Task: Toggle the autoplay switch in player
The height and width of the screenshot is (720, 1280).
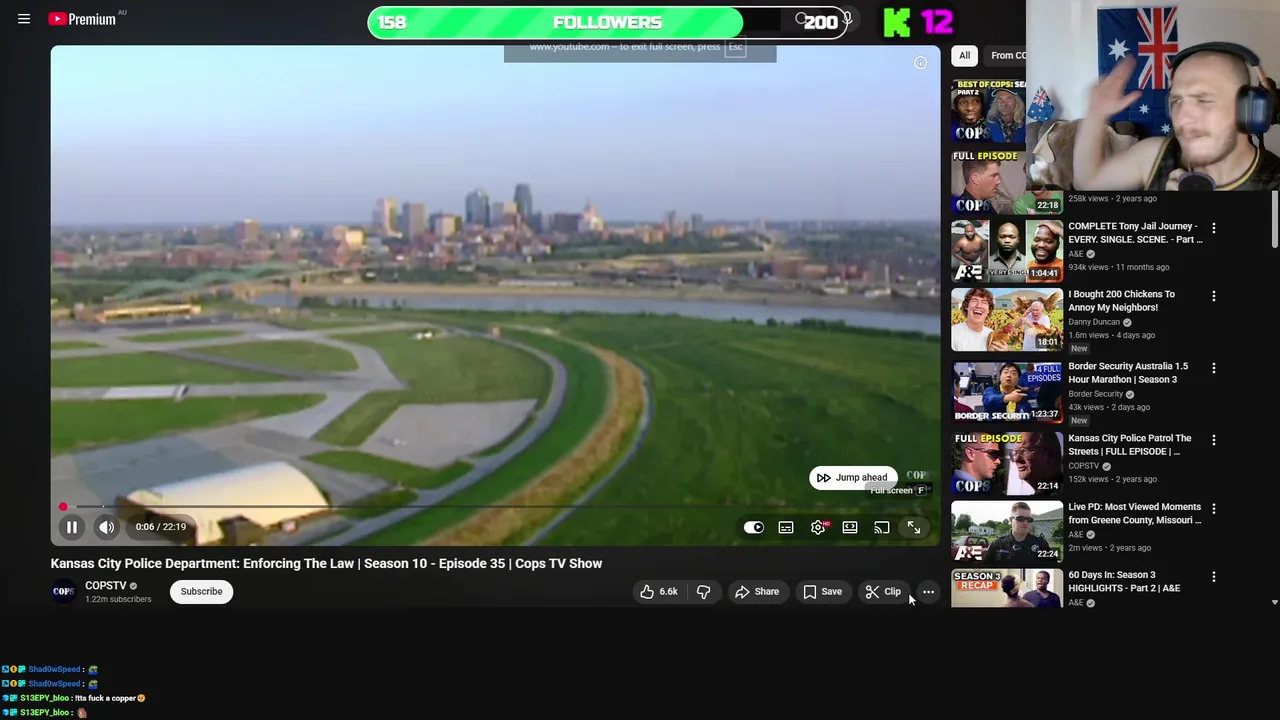Action: 754,527
